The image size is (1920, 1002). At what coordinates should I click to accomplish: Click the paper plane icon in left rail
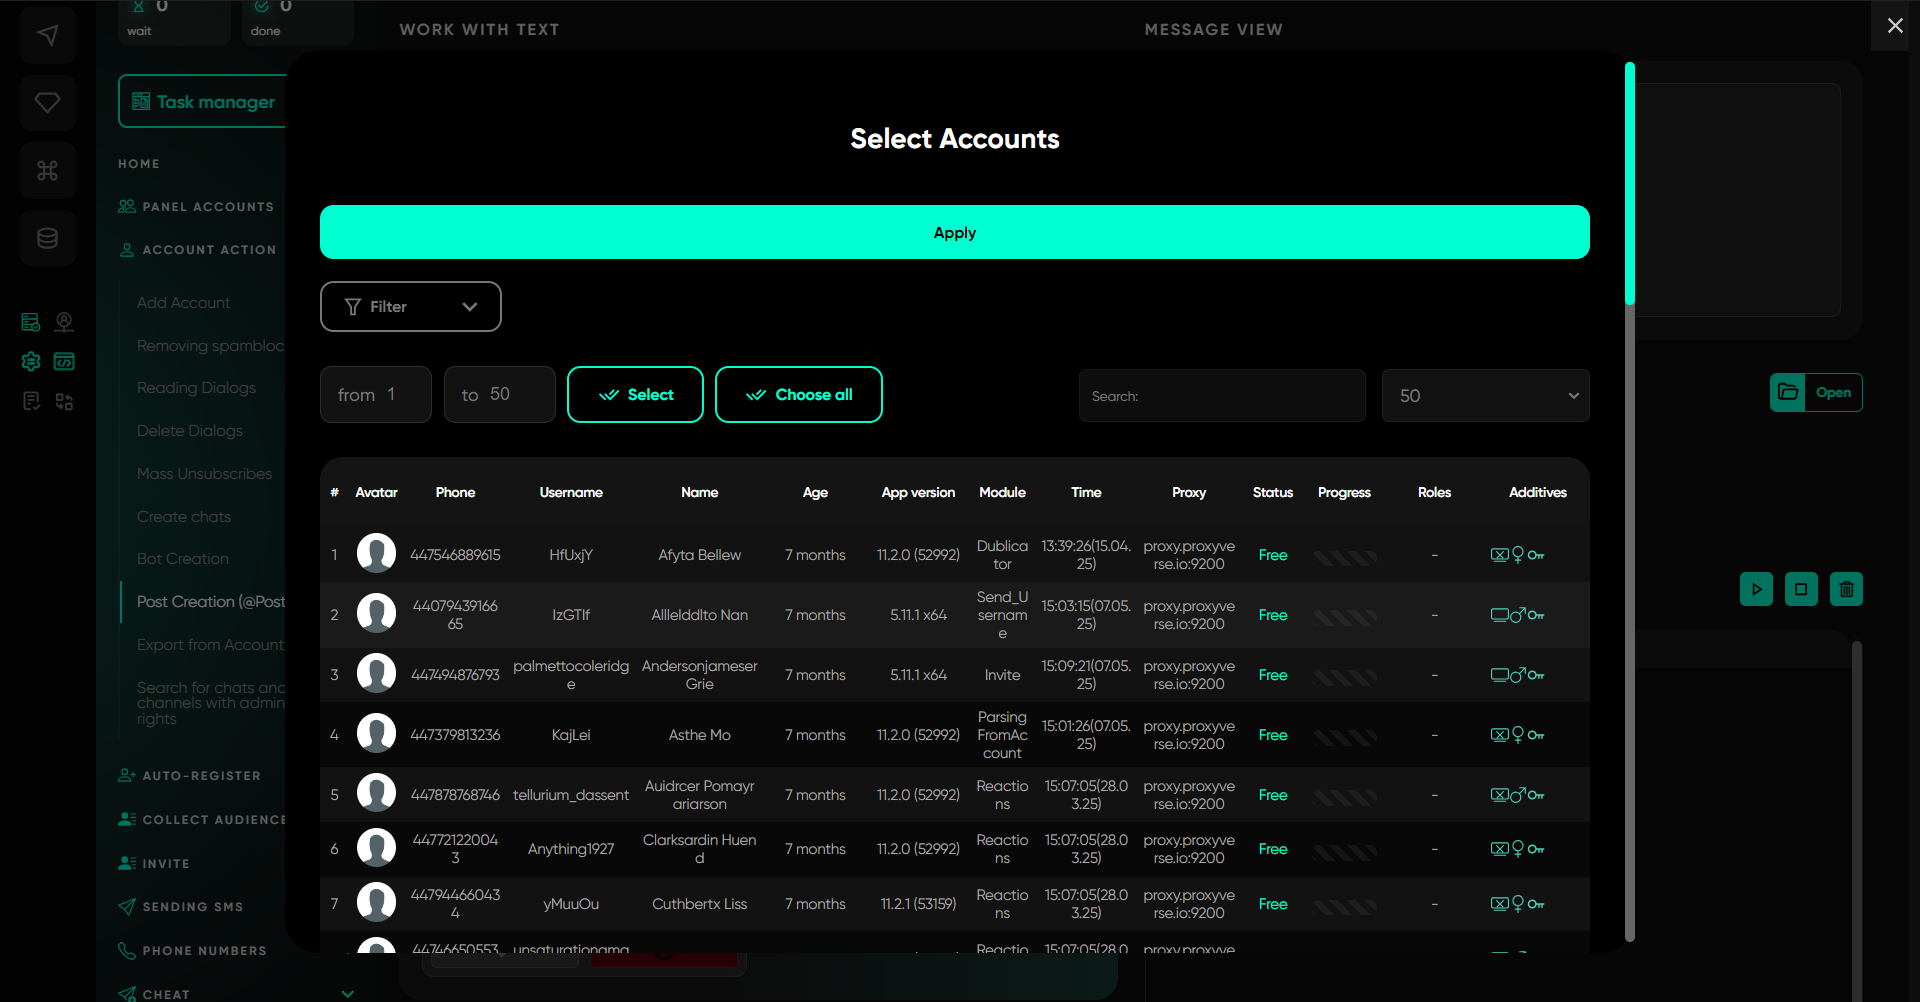tap(47, 35)
